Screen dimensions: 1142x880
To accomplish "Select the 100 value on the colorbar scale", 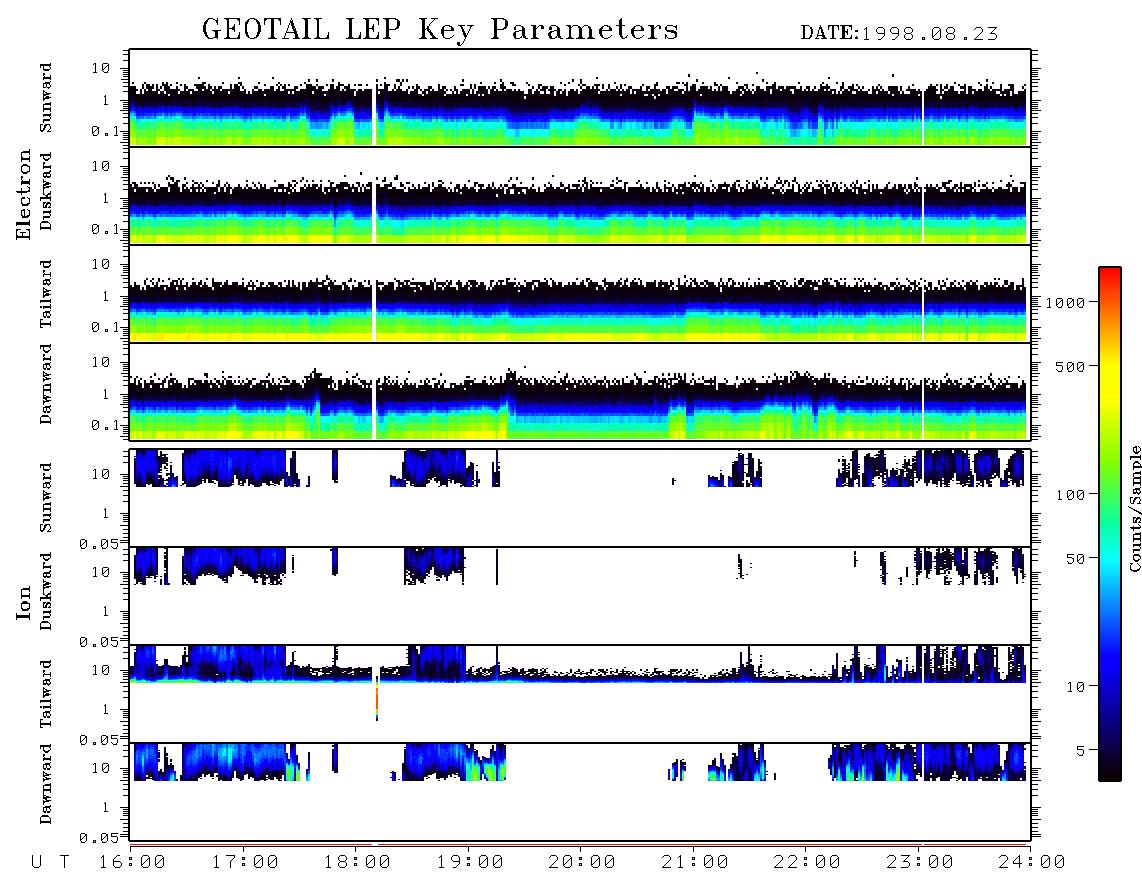I will [1071, 495].
